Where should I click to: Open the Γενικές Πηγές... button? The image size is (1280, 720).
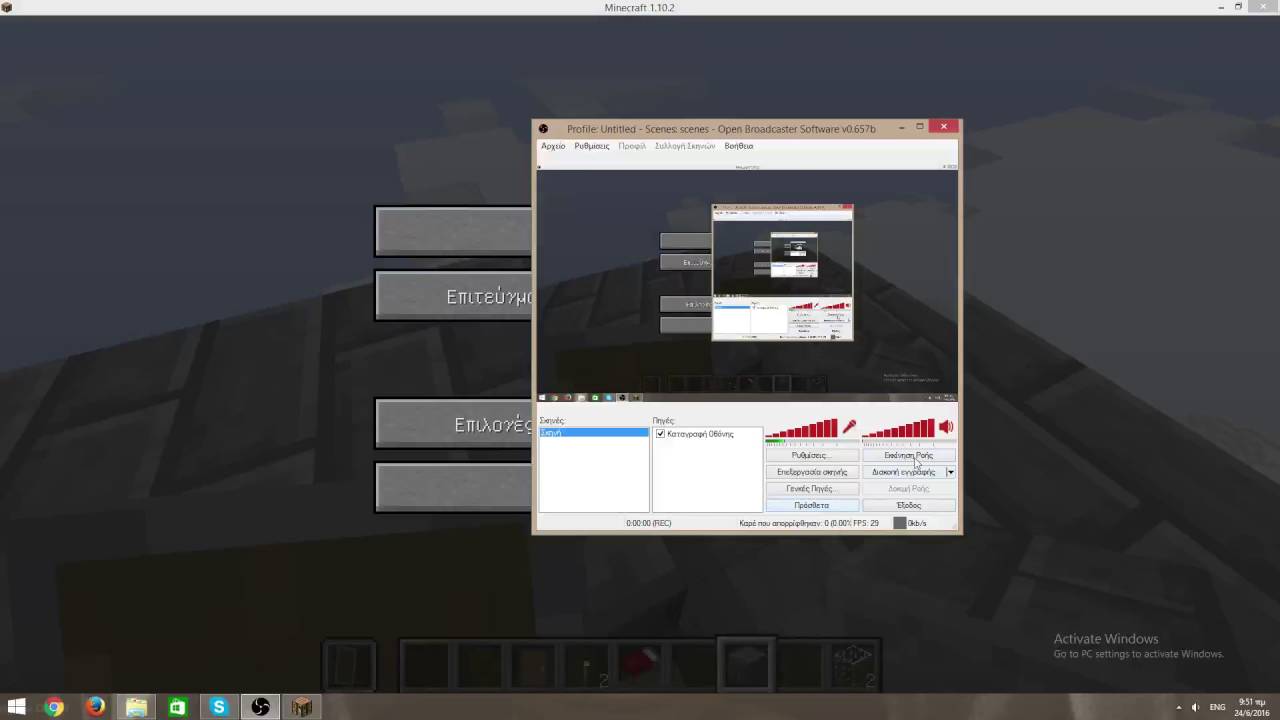click(812, 489)
